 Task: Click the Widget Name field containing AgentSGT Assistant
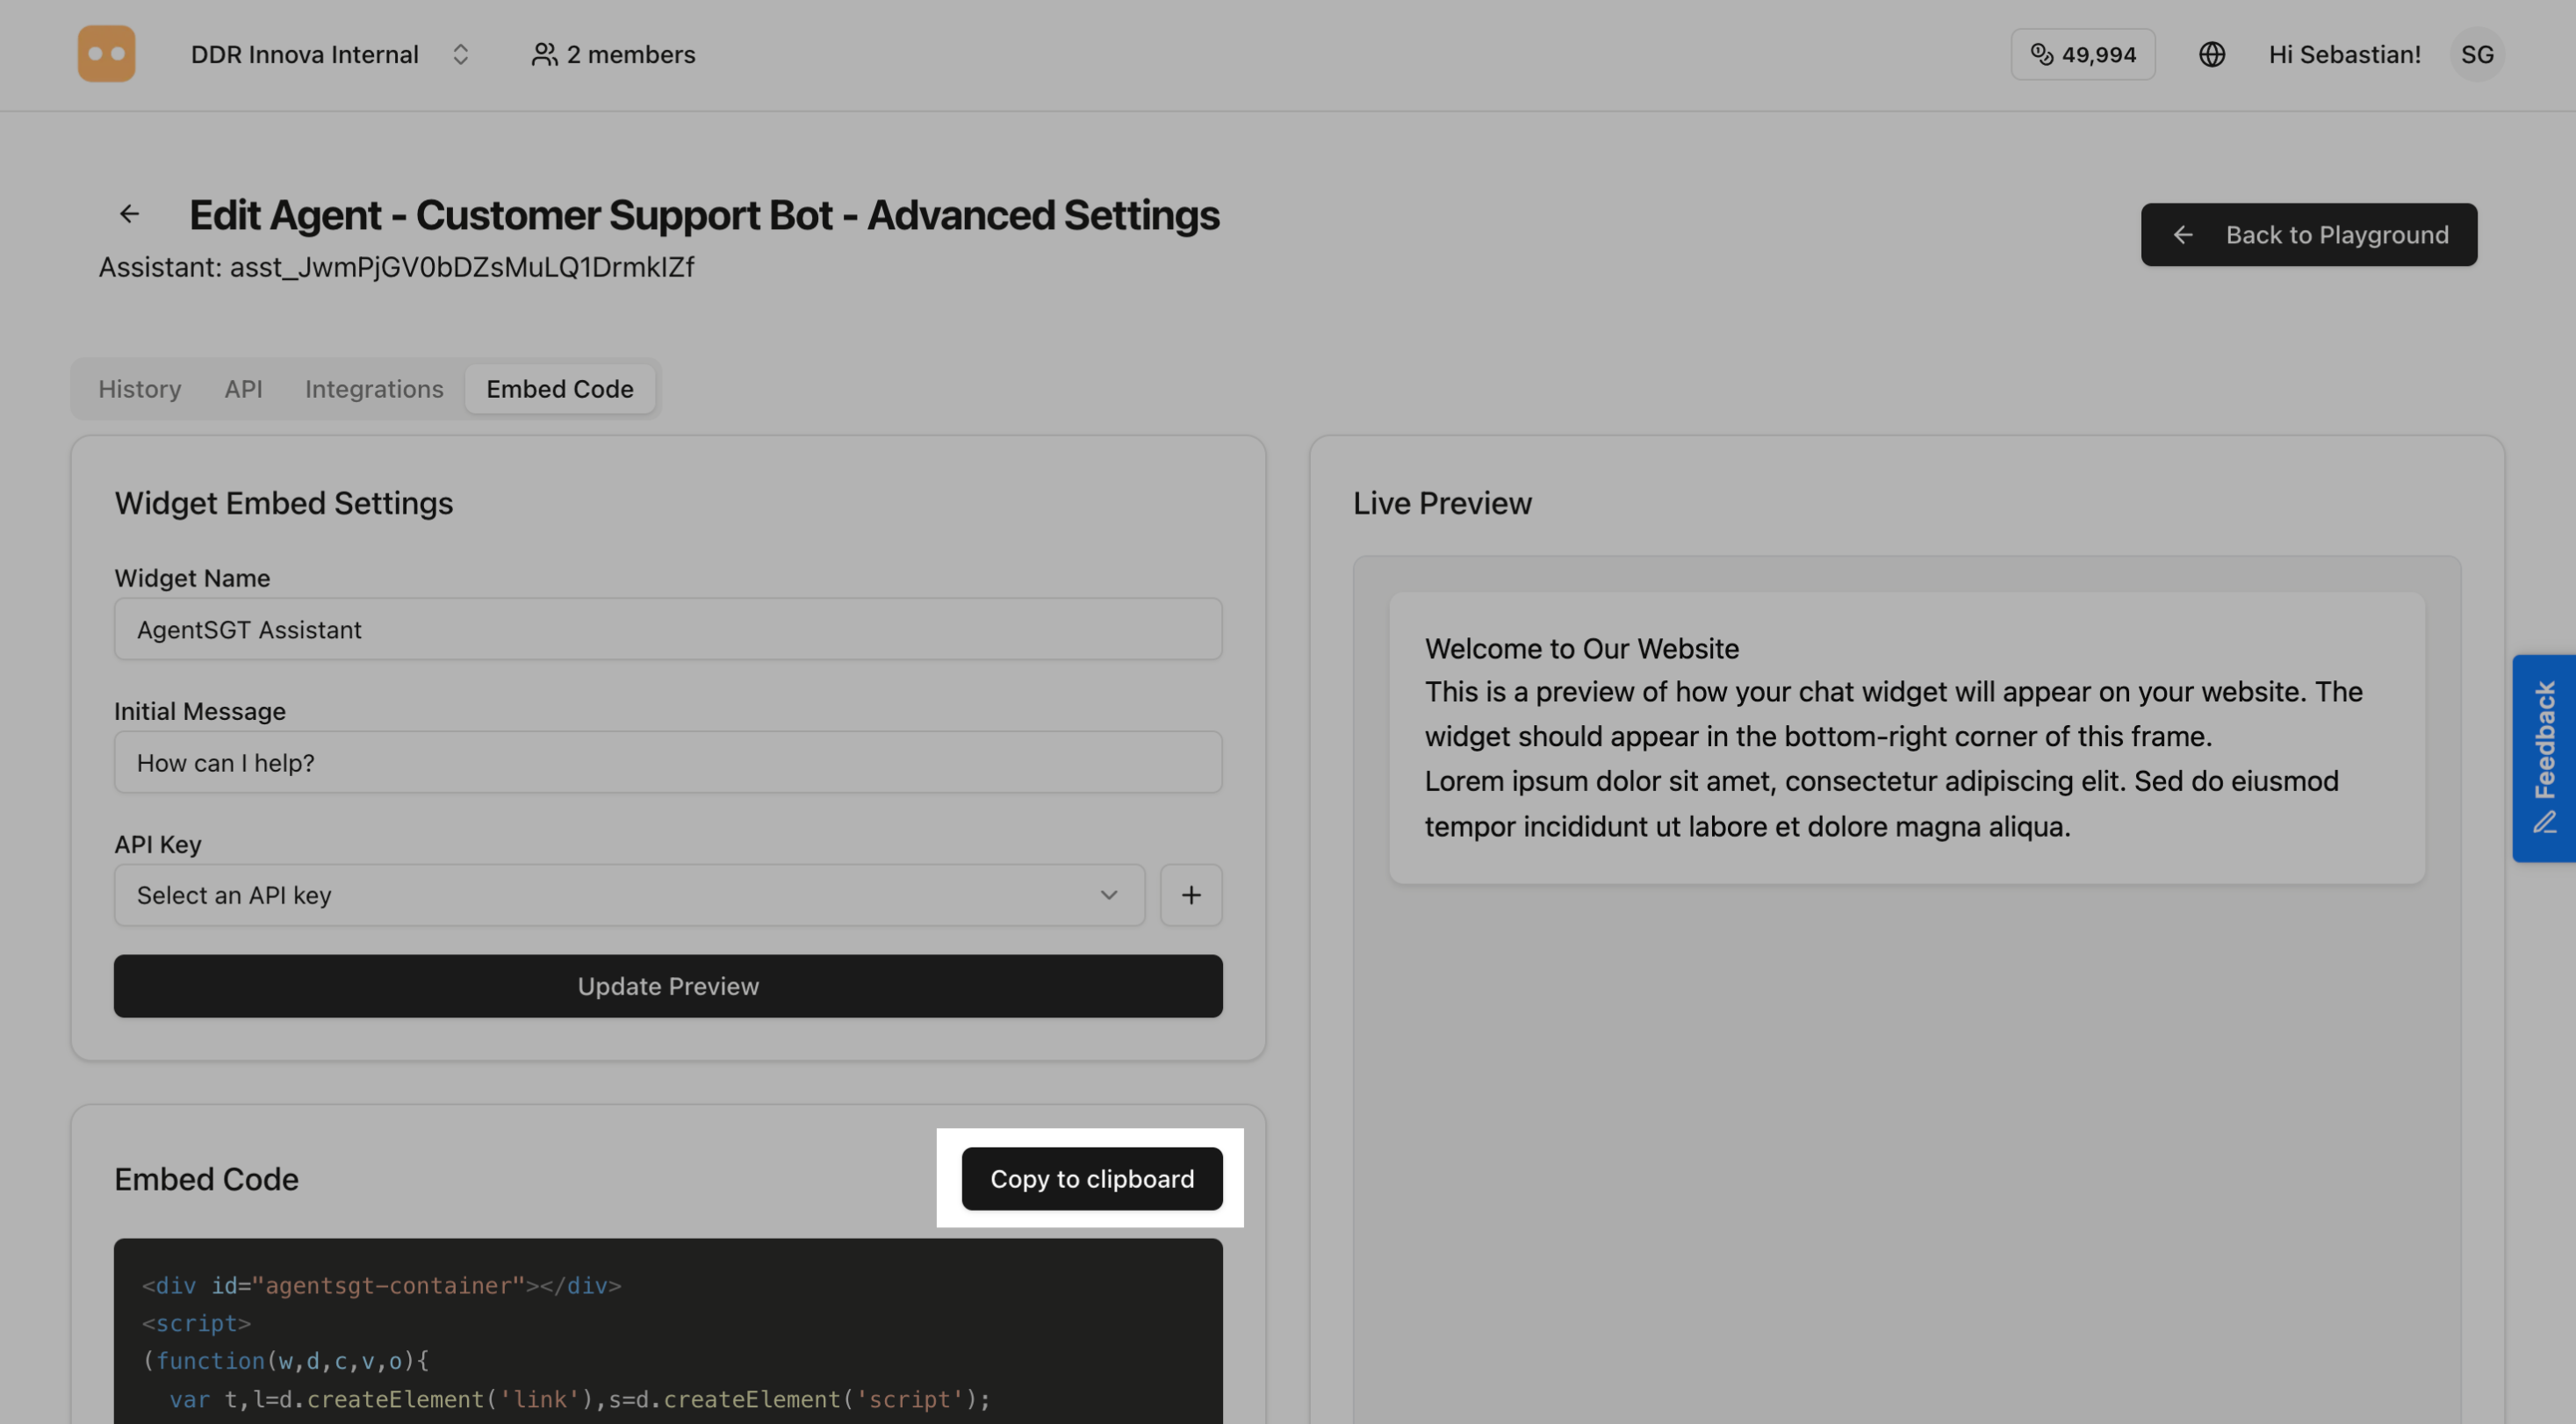667,629
